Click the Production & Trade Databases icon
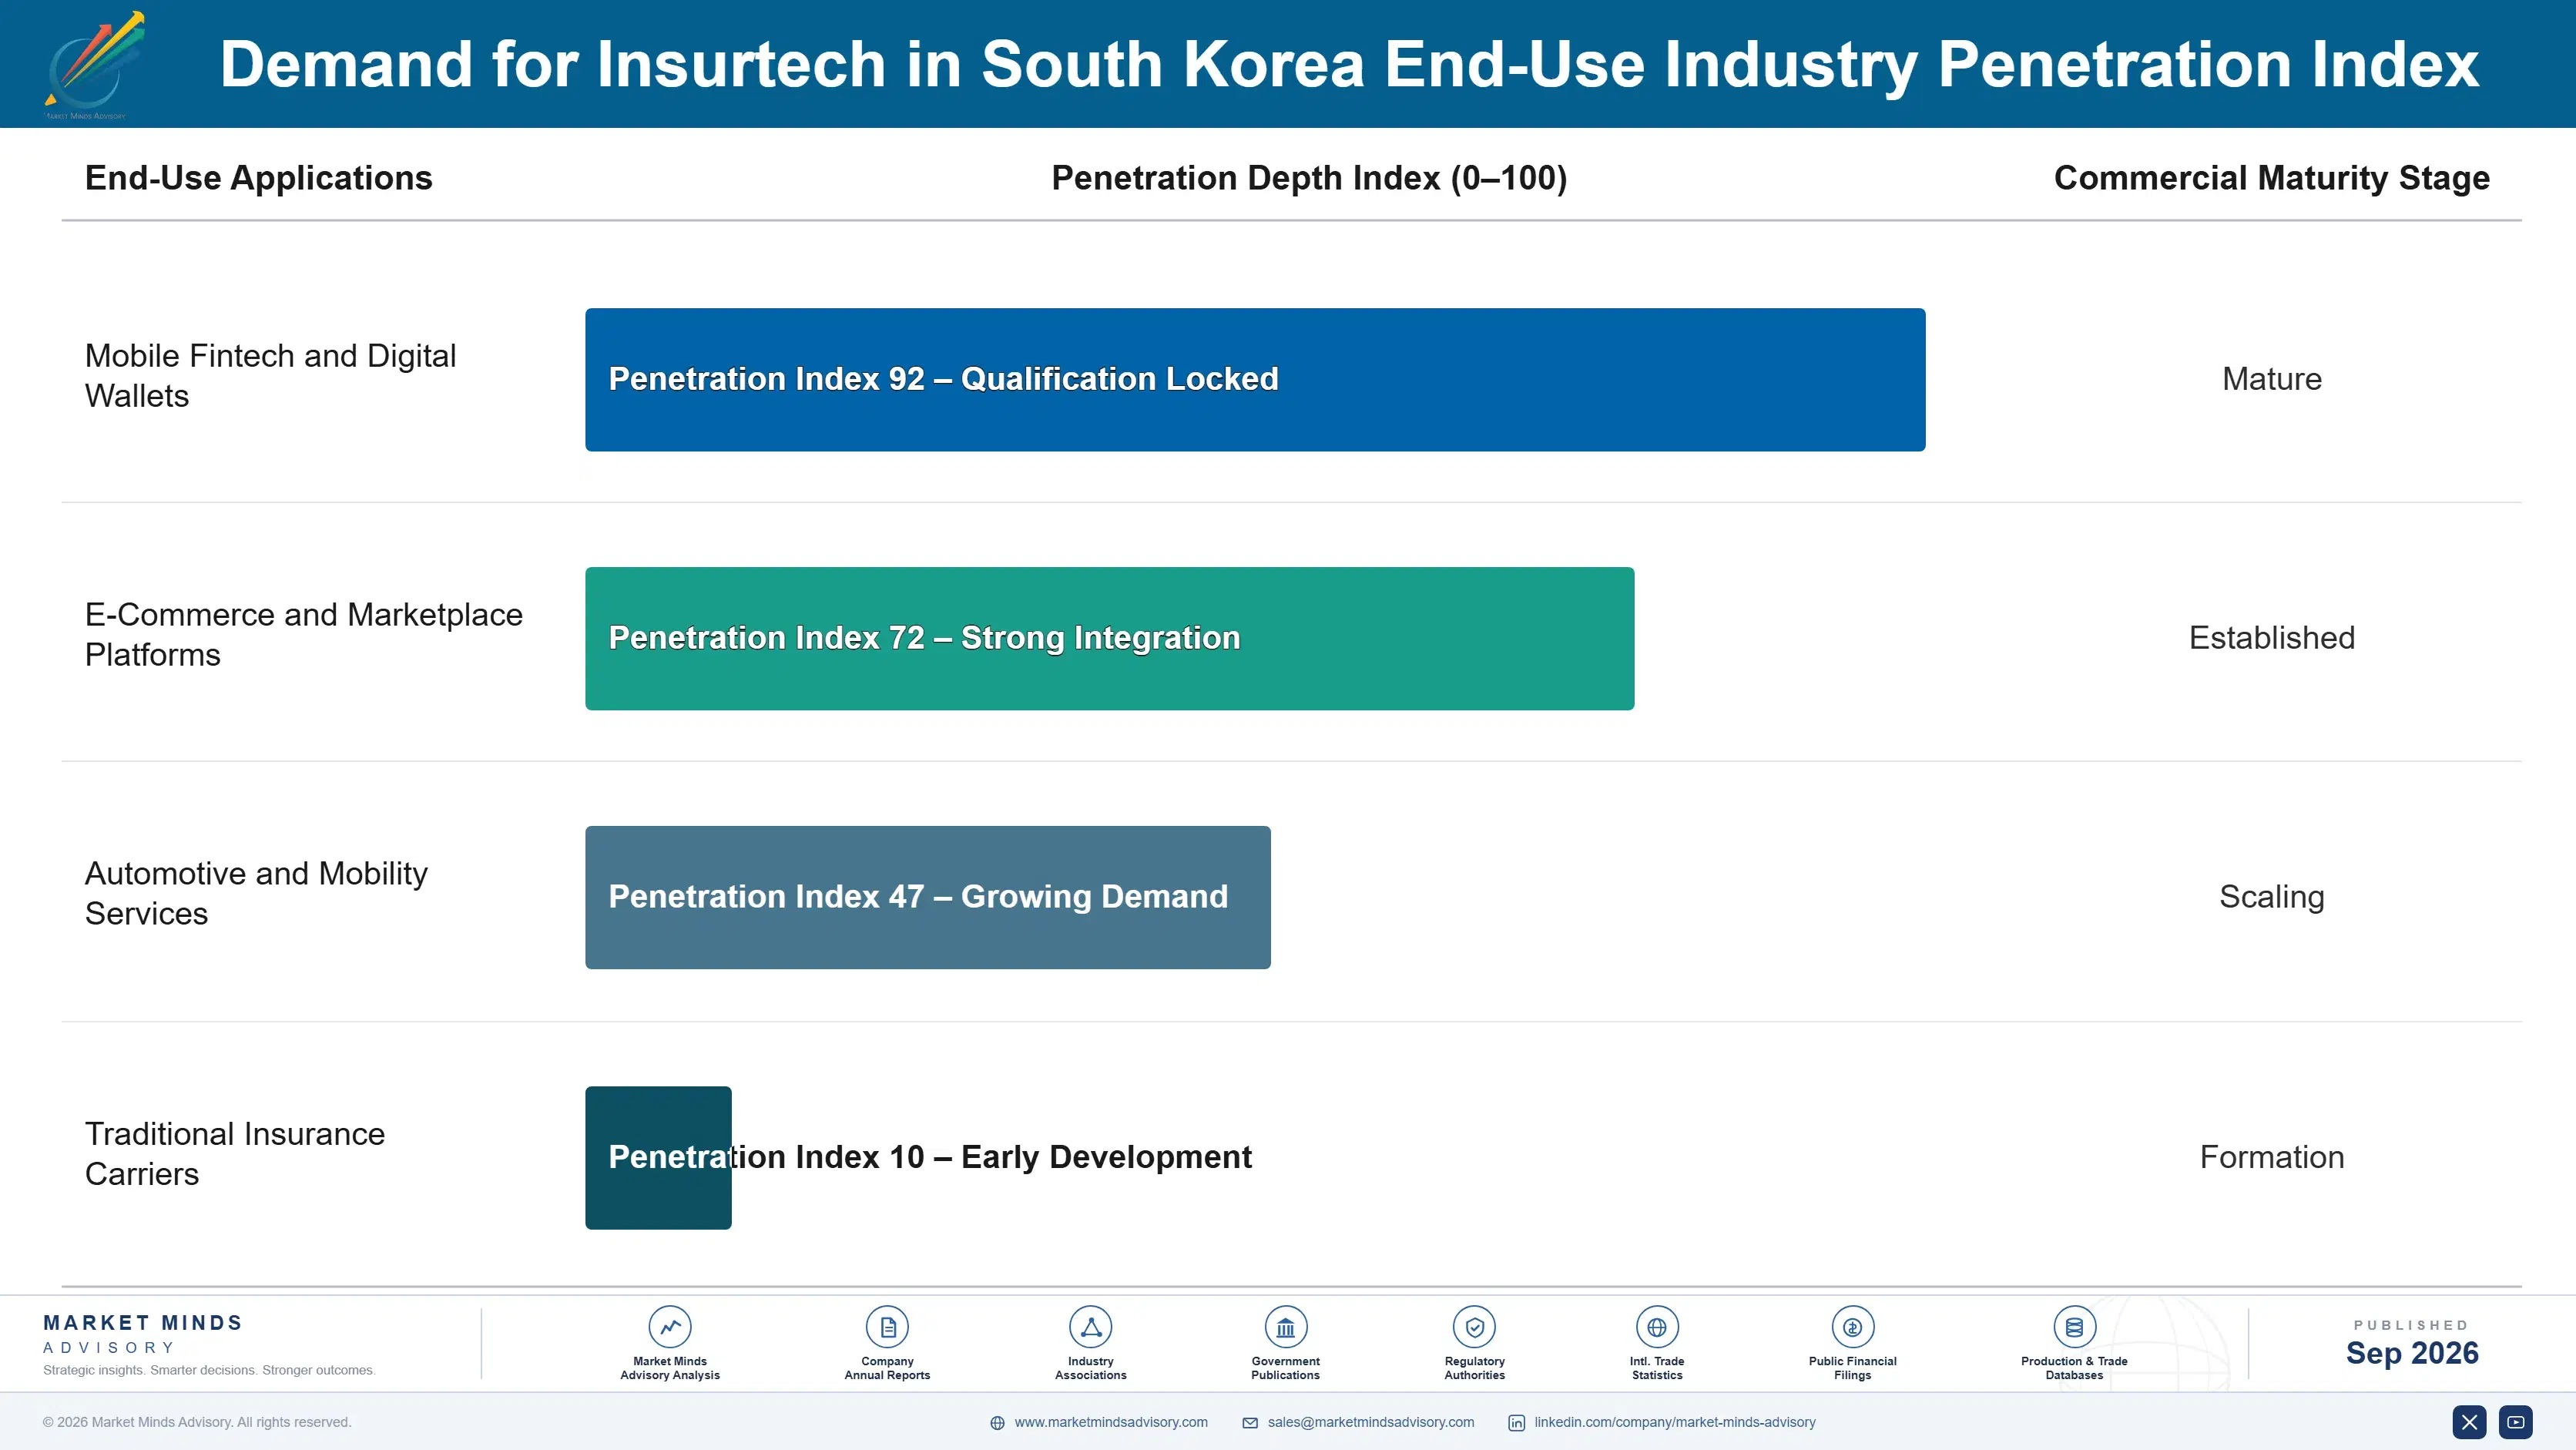This screenshot has width=2576, height=1450. click(2074, 1327)
